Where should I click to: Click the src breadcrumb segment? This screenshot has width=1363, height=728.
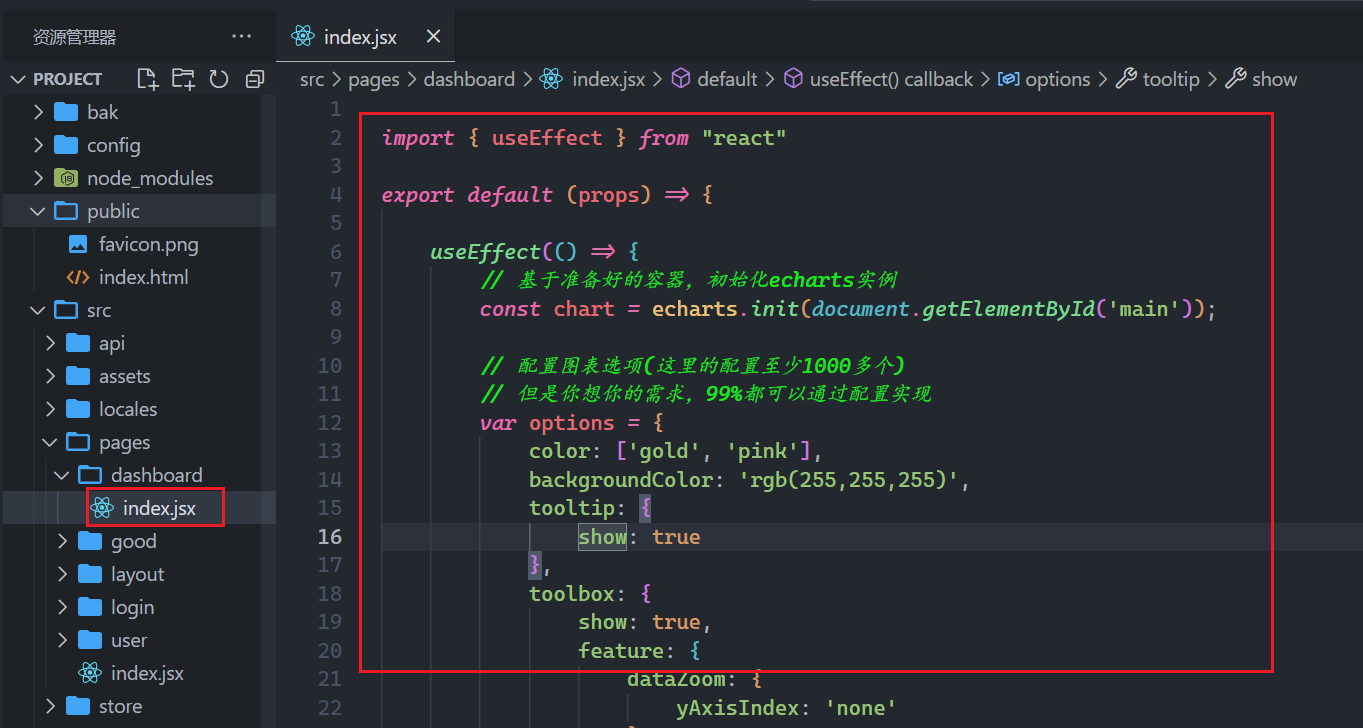(x=312, y=79)
